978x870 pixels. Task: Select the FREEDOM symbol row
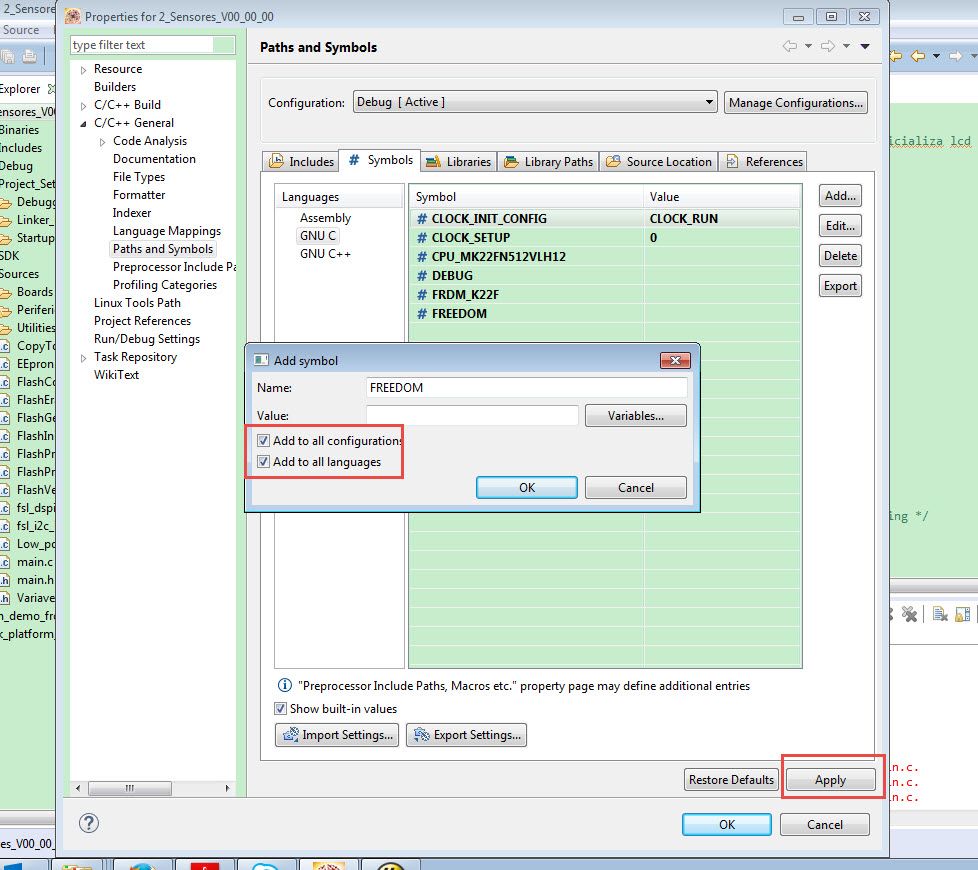point(604,314)
